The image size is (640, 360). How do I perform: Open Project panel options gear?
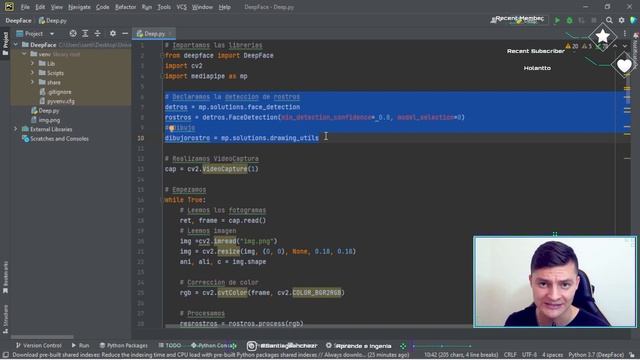click(x=113, y=33)
